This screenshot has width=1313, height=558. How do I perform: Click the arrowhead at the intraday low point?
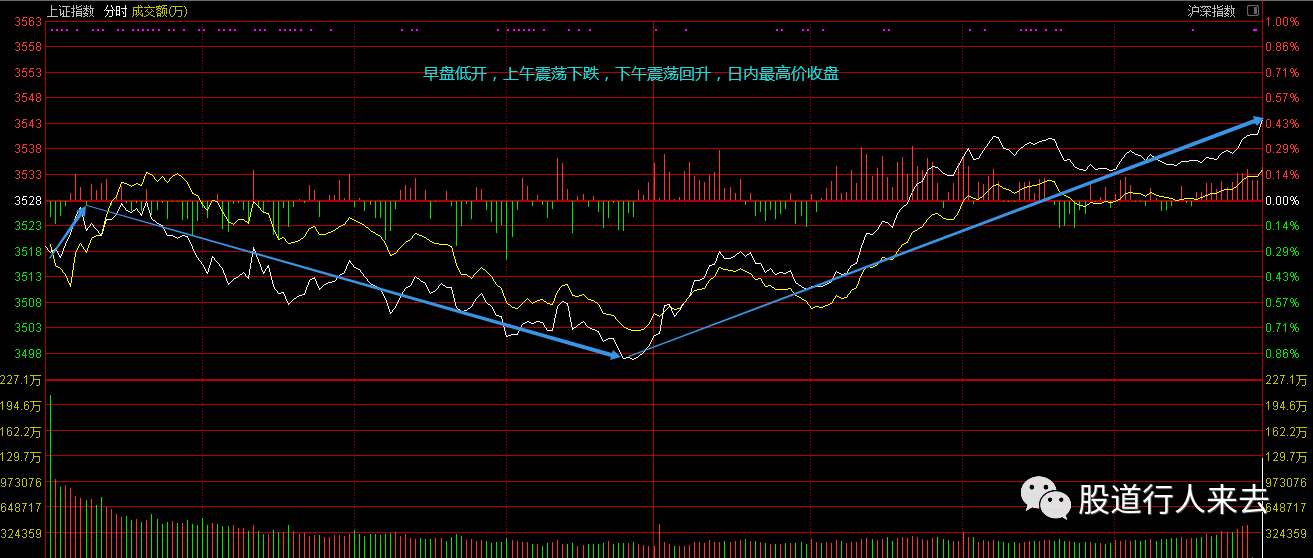[615, 354]
